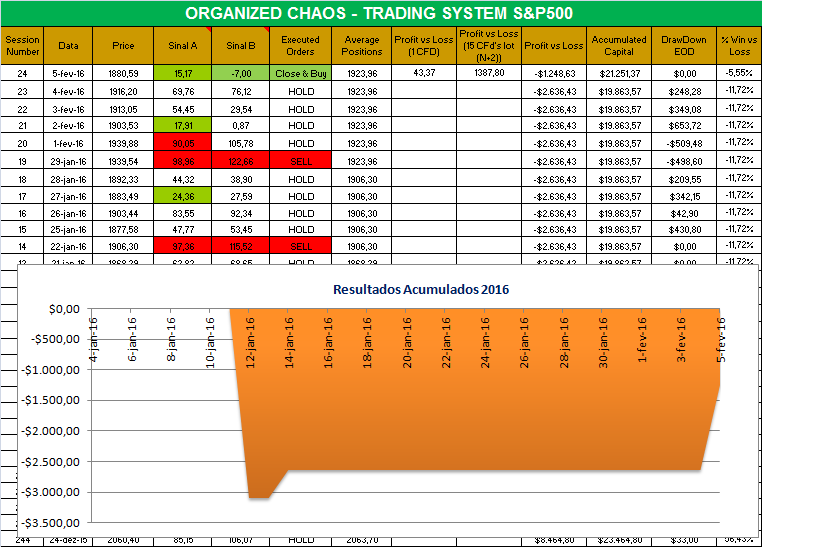Click 'Profit vs Loss (15 CFd's lot)' header

(x=489, y=45)
